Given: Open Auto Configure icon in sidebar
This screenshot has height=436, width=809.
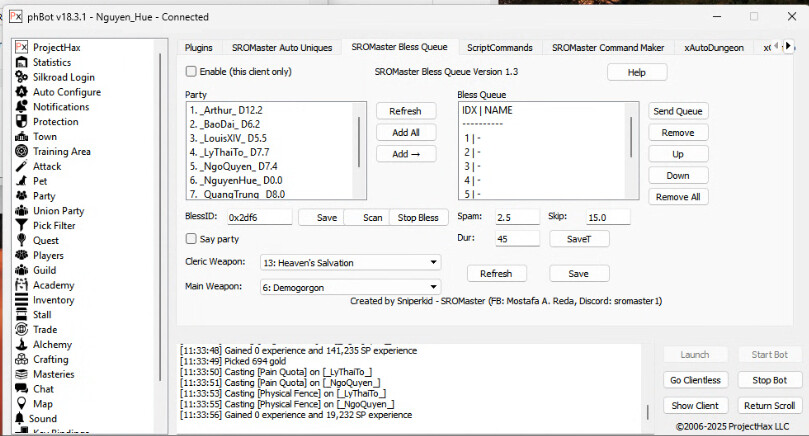Looking at the screenshot, I should coord(23,92).
